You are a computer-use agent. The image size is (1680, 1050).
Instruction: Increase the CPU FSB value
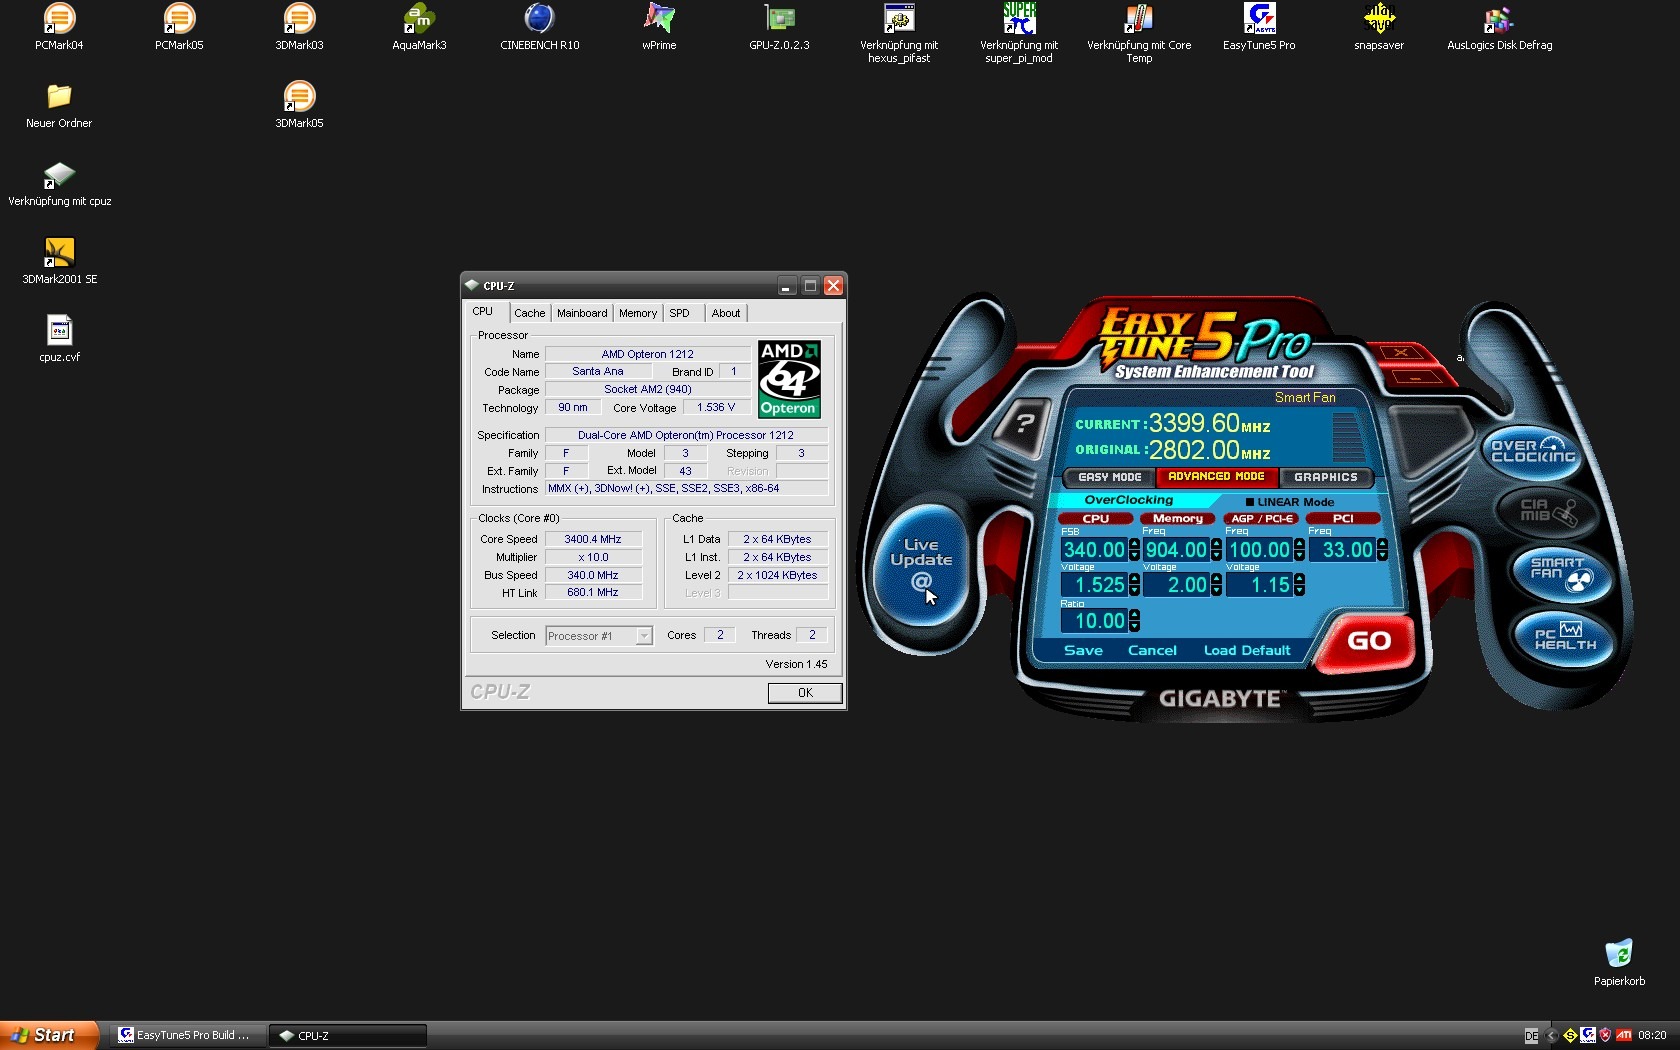[x=1134, y=544]
